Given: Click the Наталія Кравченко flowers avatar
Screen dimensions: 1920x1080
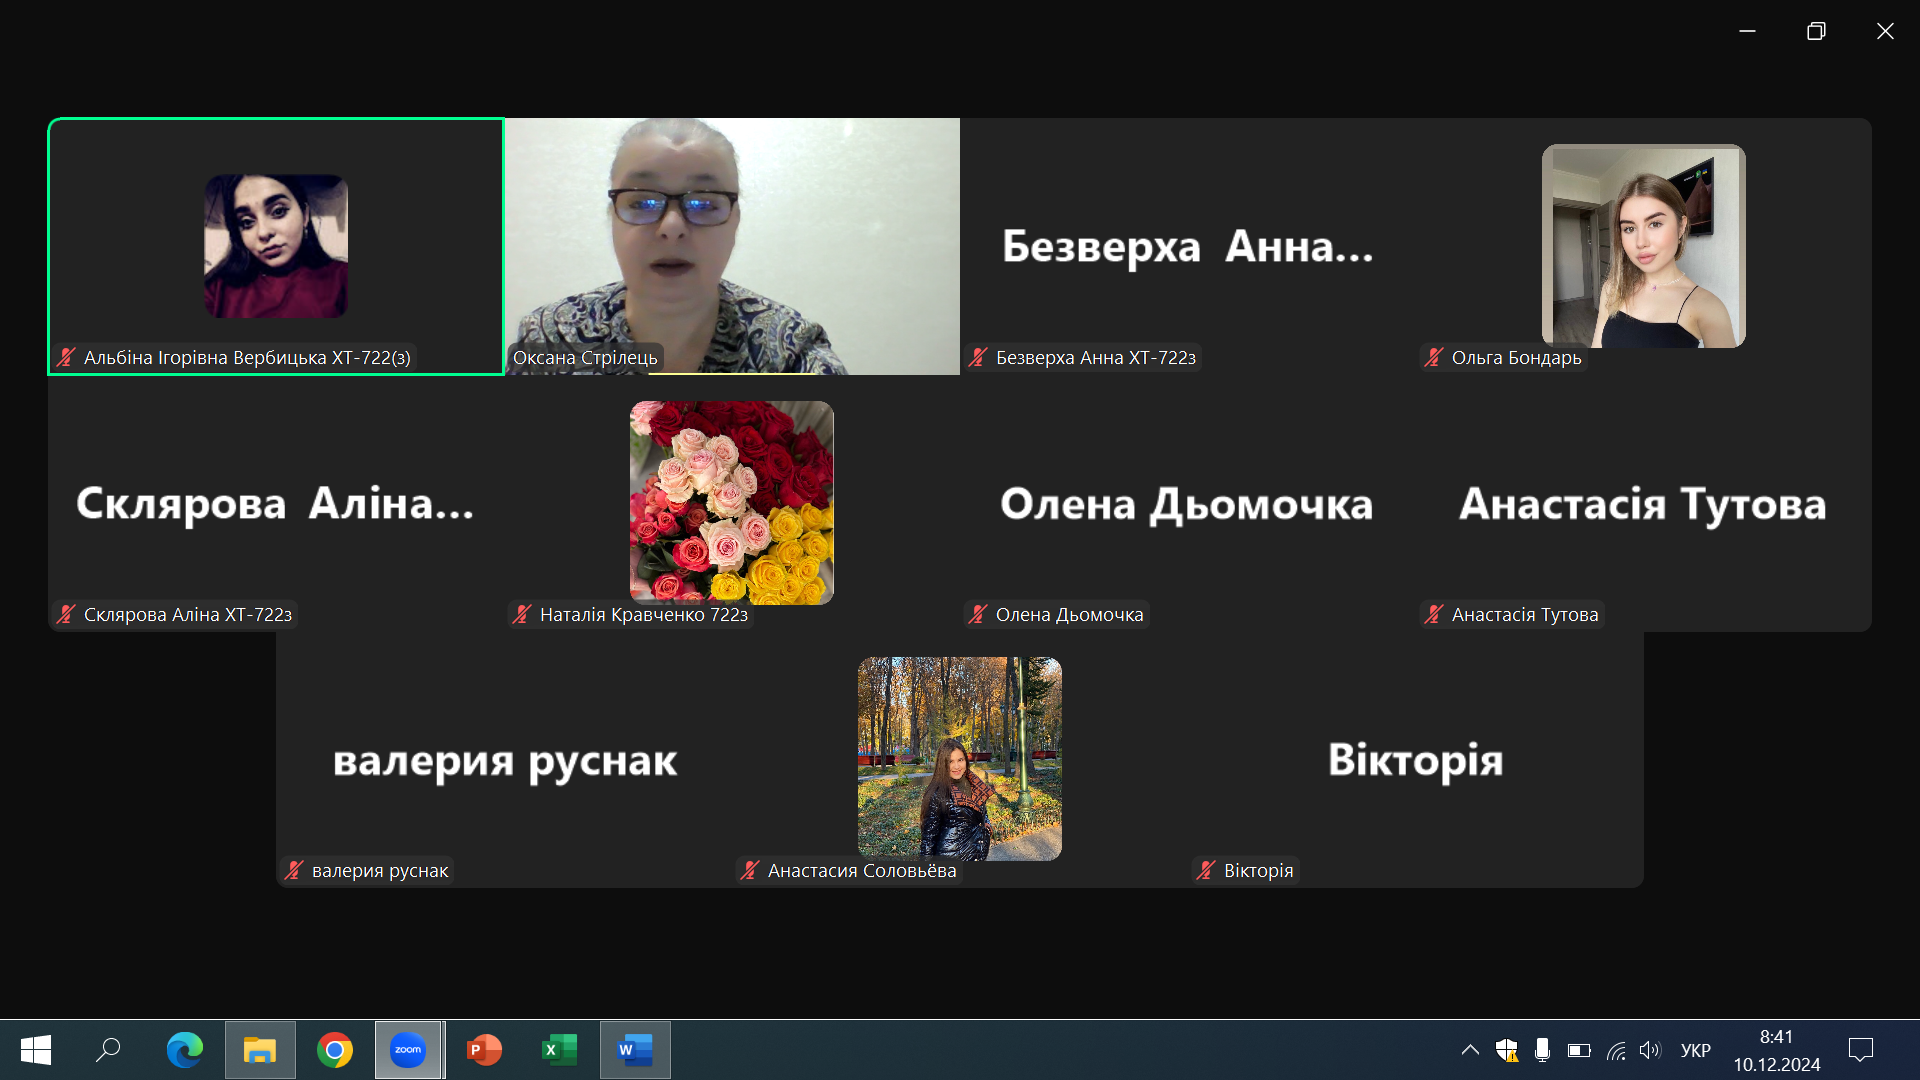Looking at the screenshot, I should pos(732,502).
